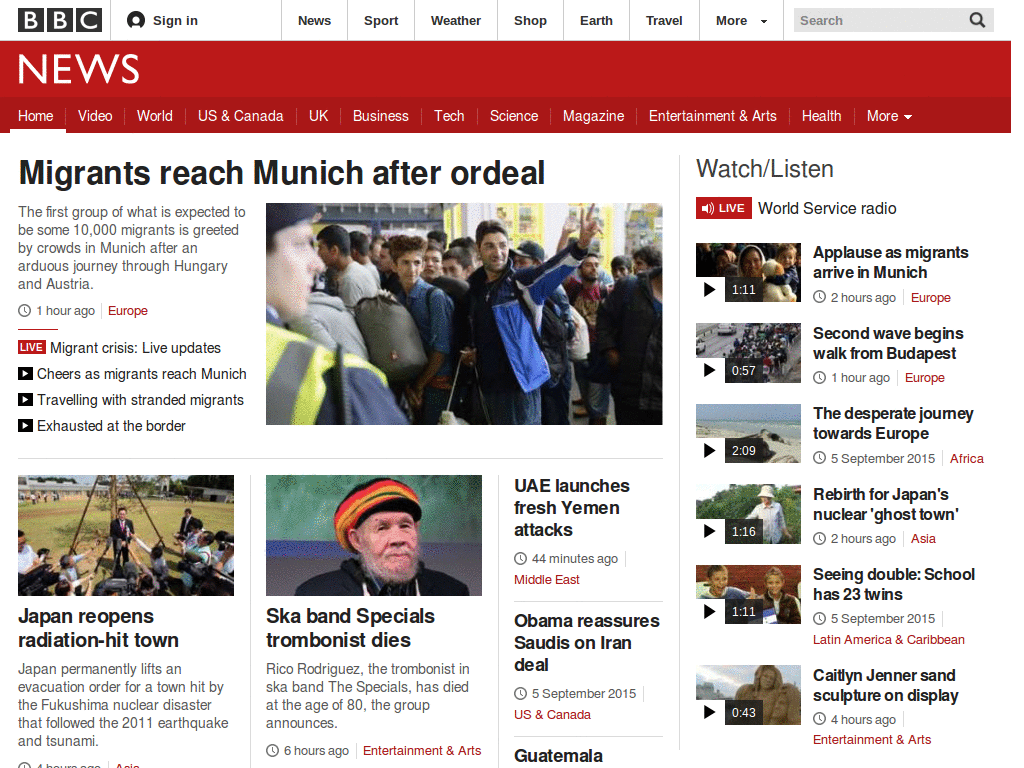The image size is (1024, 768).
Task: Click the Japan radiation town photo
Action: (x=125, y=536)
